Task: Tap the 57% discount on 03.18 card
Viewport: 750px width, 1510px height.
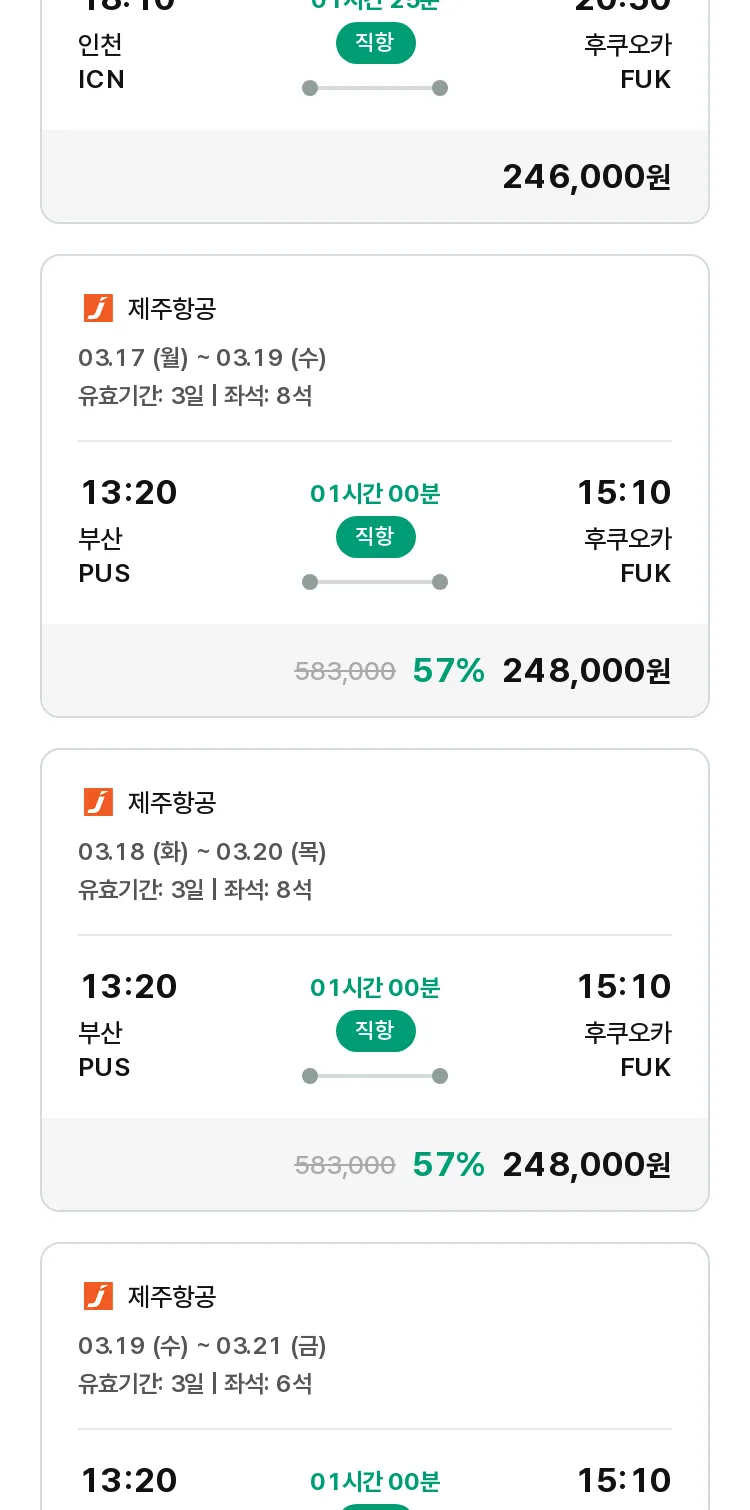Action: [448, 1165]
